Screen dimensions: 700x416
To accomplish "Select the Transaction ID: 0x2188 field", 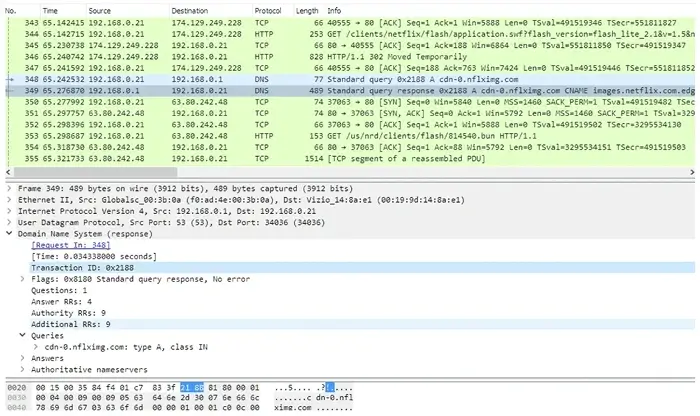I will (362, 268).
